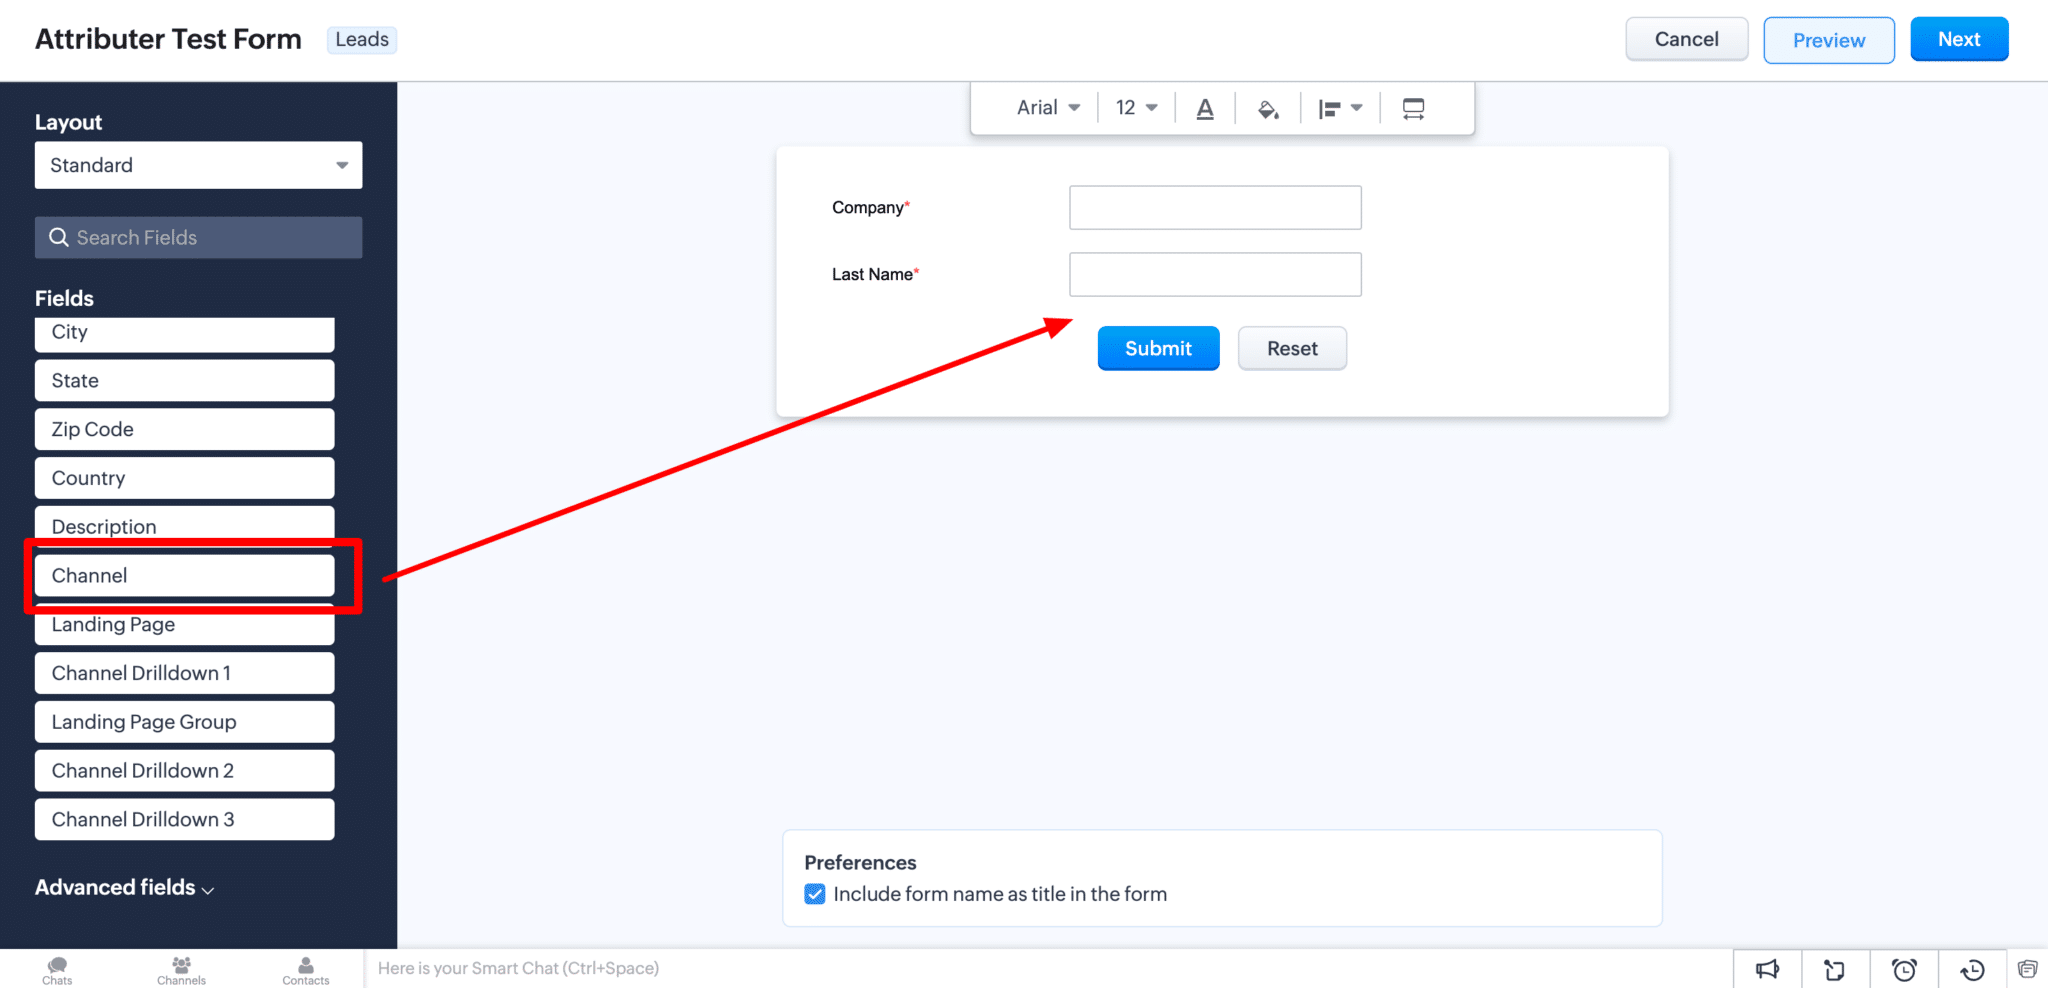Open the announcements megaphone icon
The image size is (2048, 988).
point(1768,969)
